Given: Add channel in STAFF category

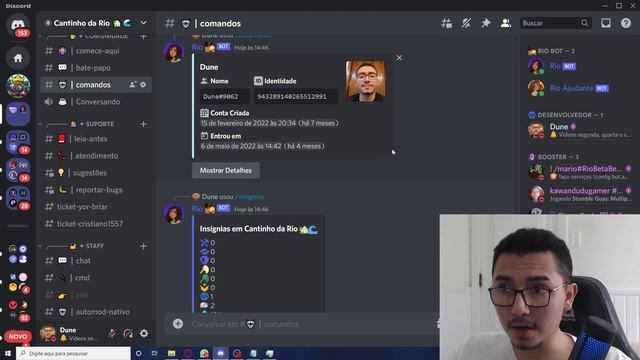Looking at the screenshot, I should (143, 246).
